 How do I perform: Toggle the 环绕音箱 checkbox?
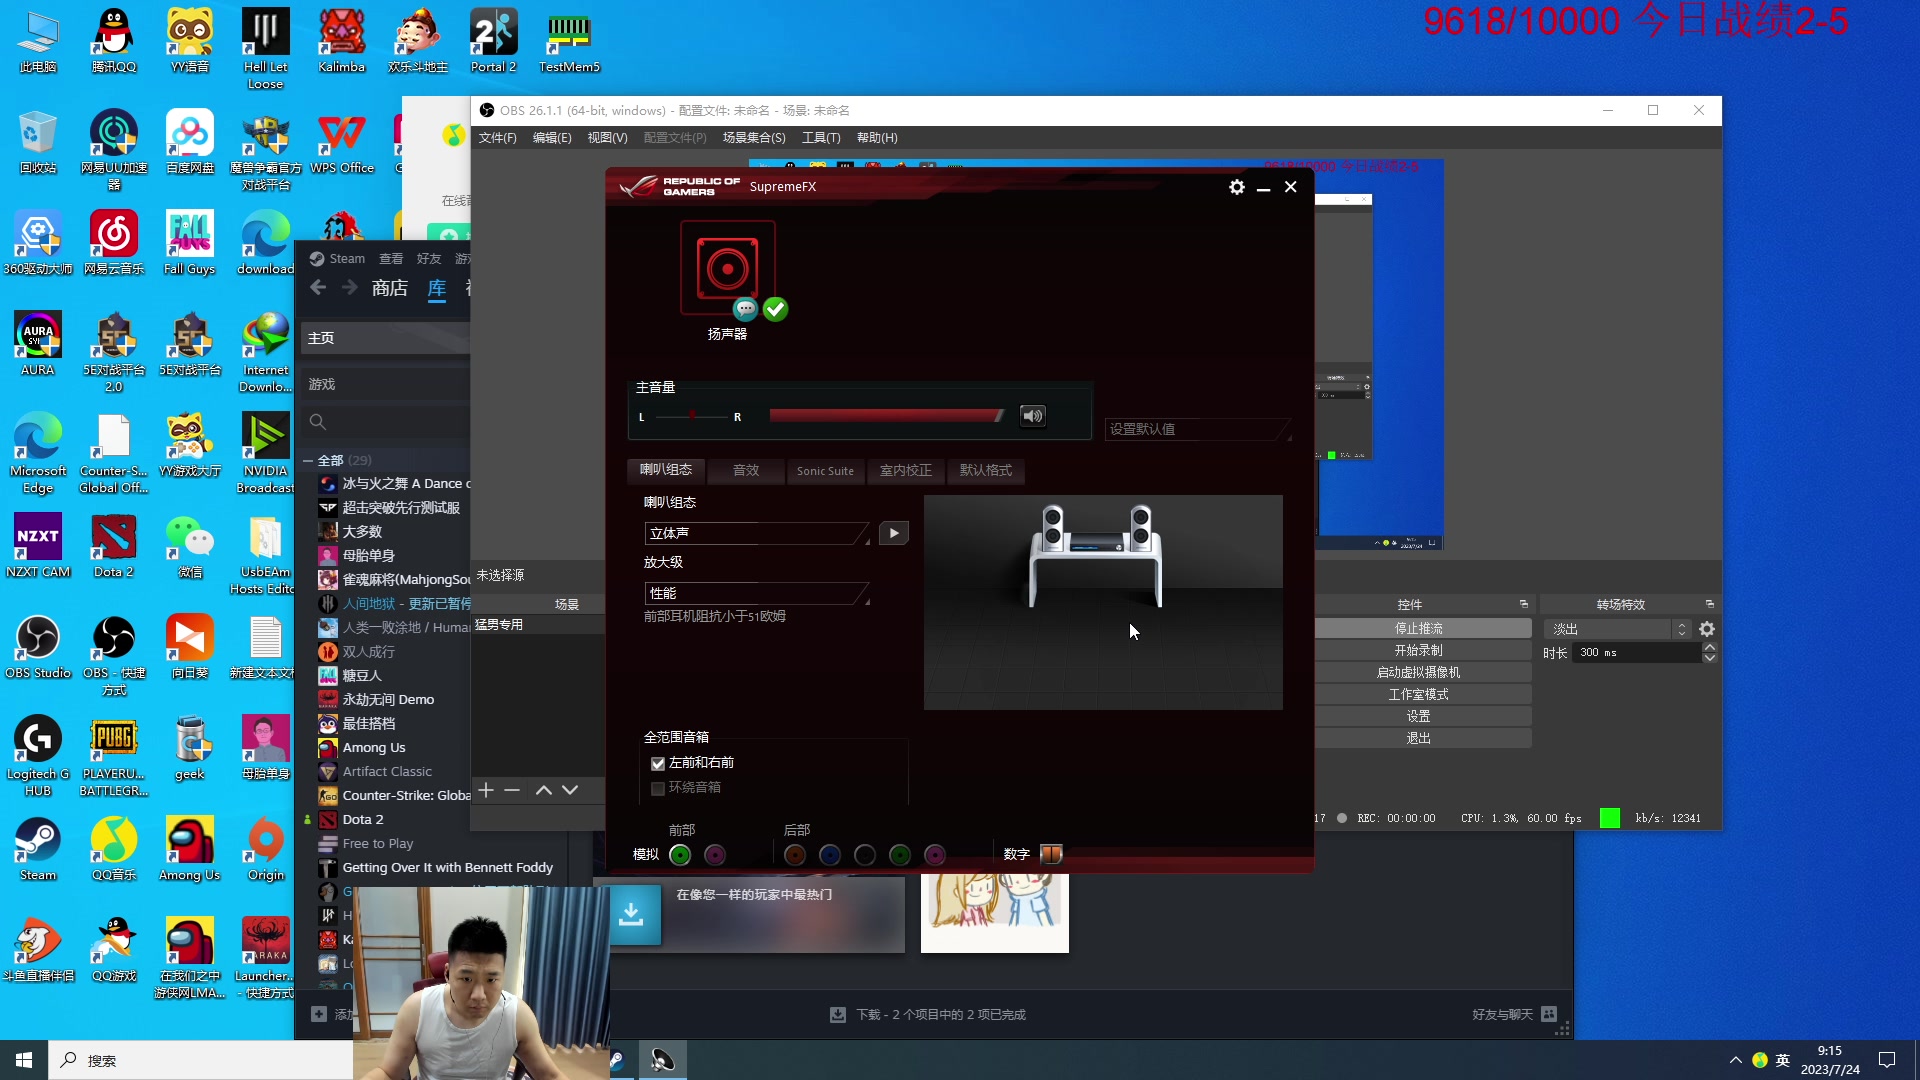(x=658, y=788)
